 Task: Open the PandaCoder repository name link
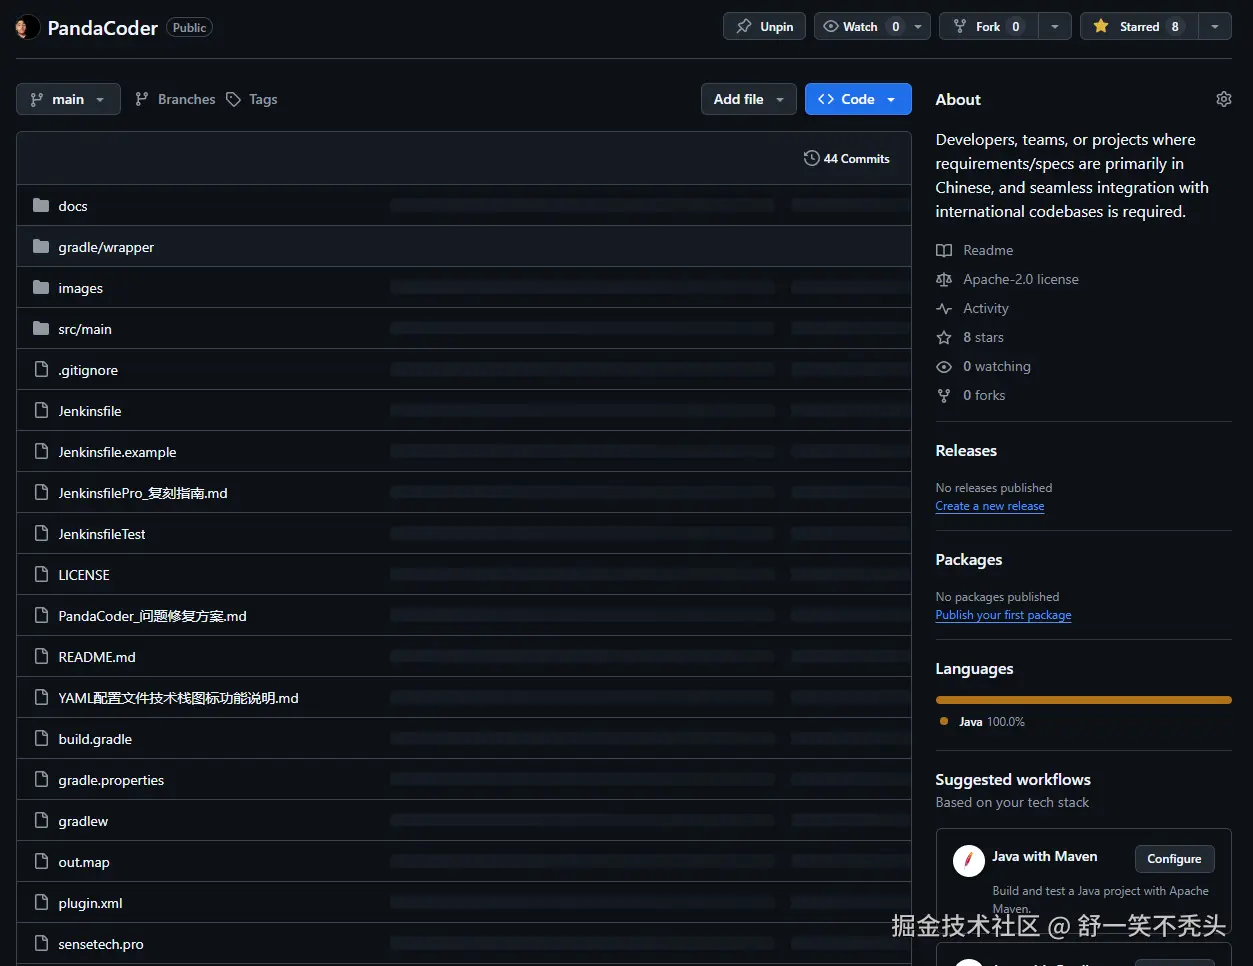pyautogui.click(x=102, y=28)
